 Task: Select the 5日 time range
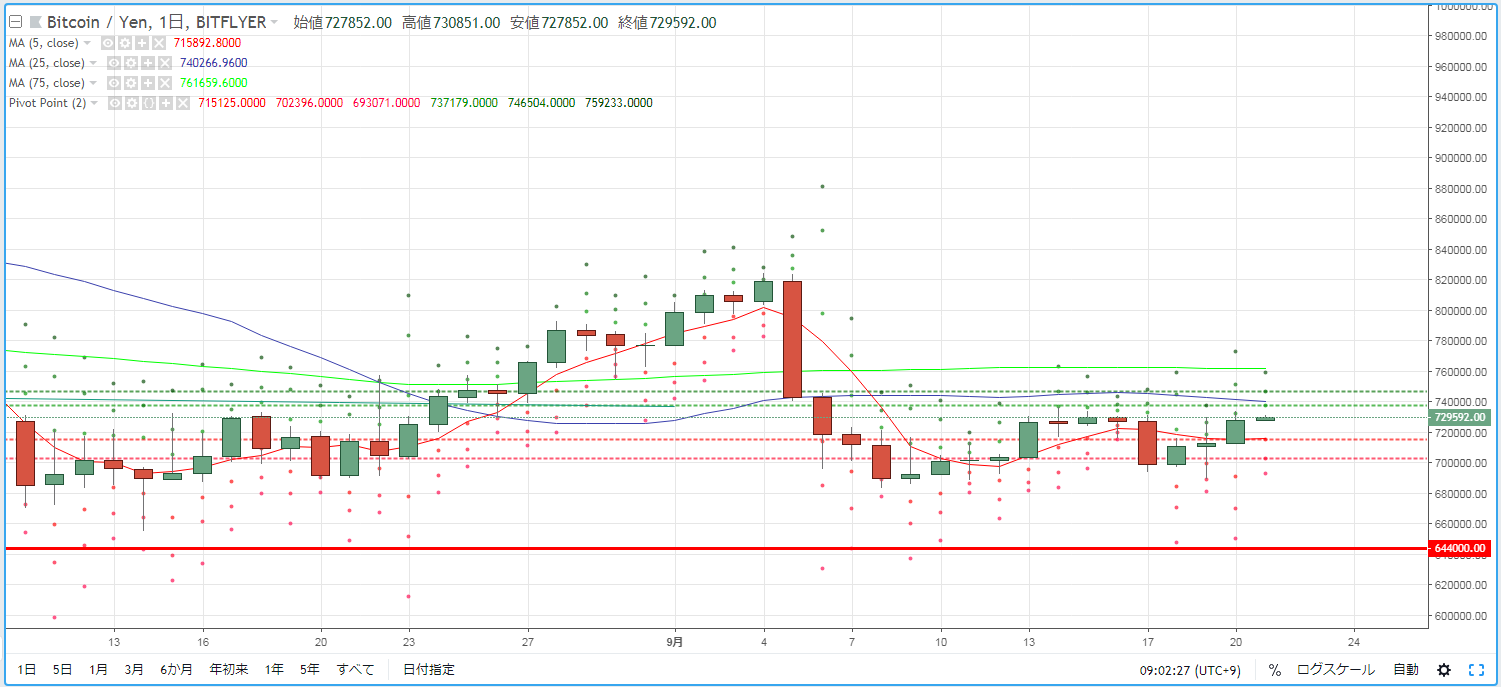click(x=62, y=670)
